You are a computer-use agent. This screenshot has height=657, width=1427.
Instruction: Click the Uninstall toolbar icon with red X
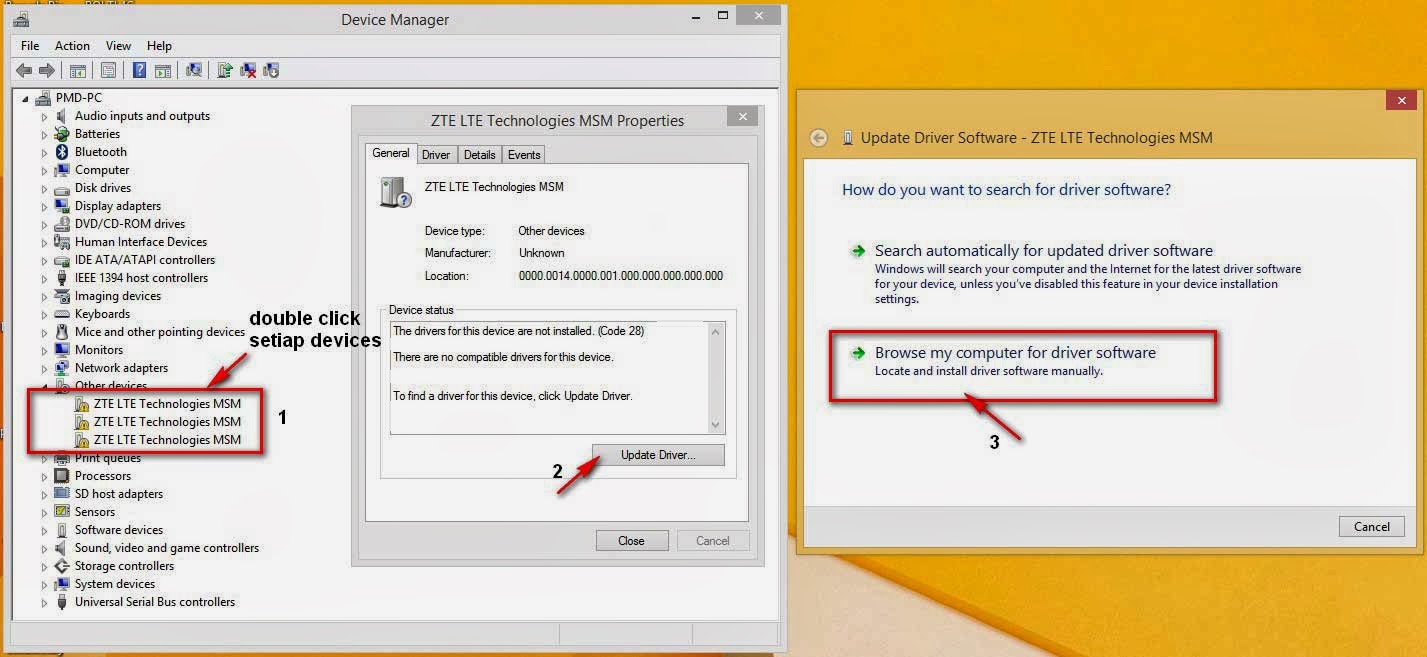248,70
